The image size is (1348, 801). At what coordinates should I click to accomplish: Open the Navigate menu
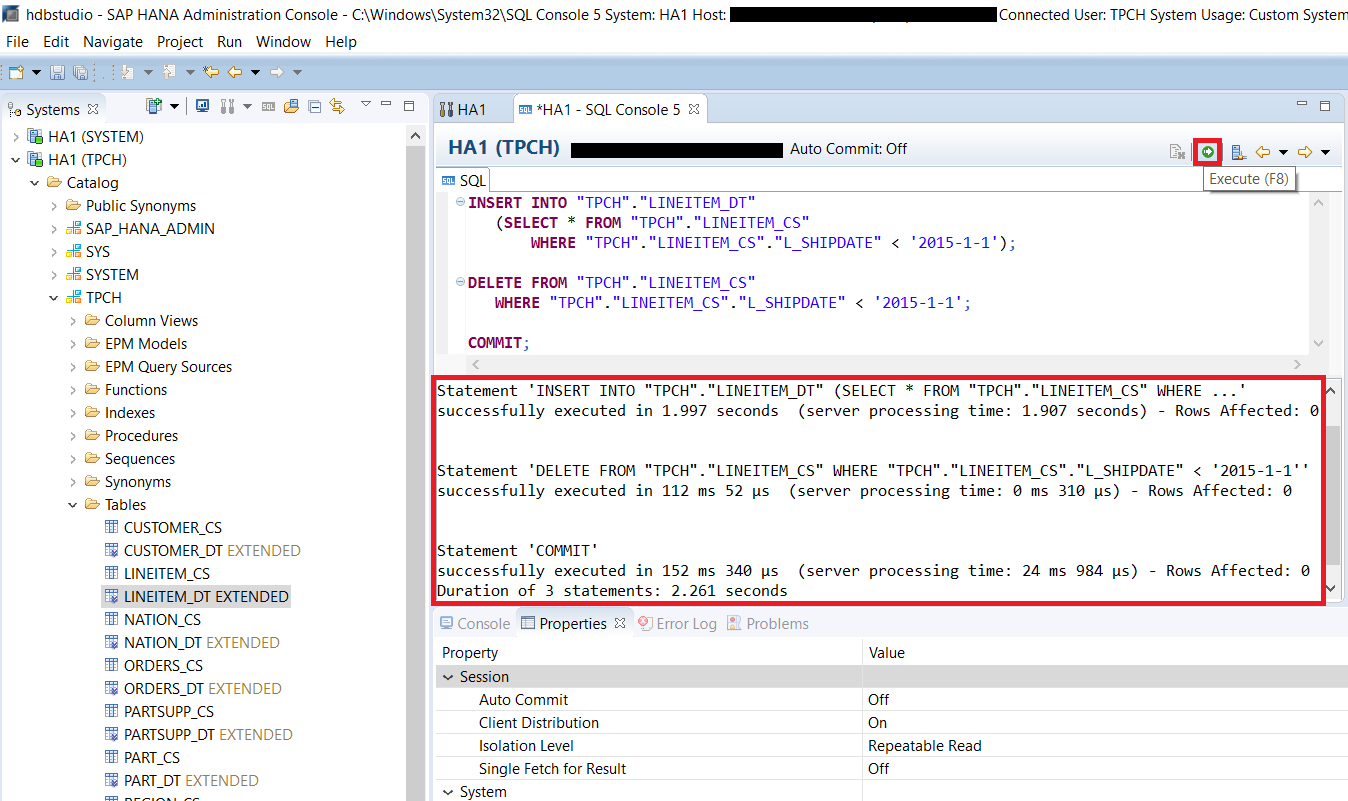[113, 42]
